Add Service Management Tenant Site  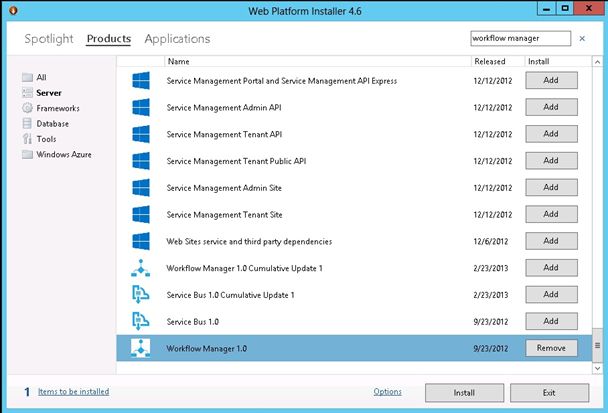(551, 214)
